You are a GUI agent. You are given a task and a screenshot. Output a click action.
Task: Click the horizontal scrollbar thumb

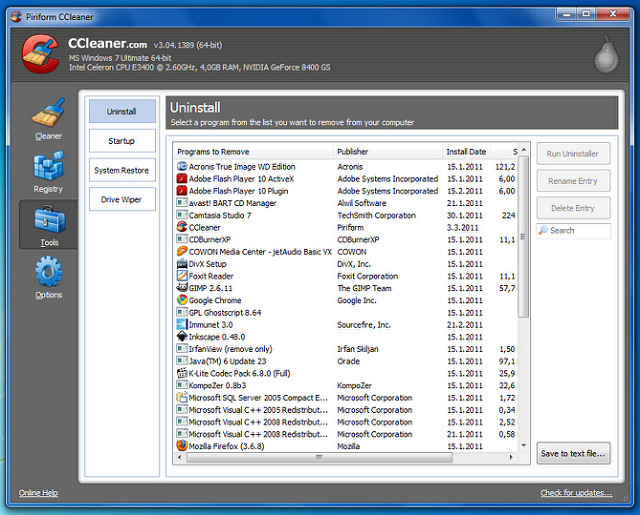(319, 457)
